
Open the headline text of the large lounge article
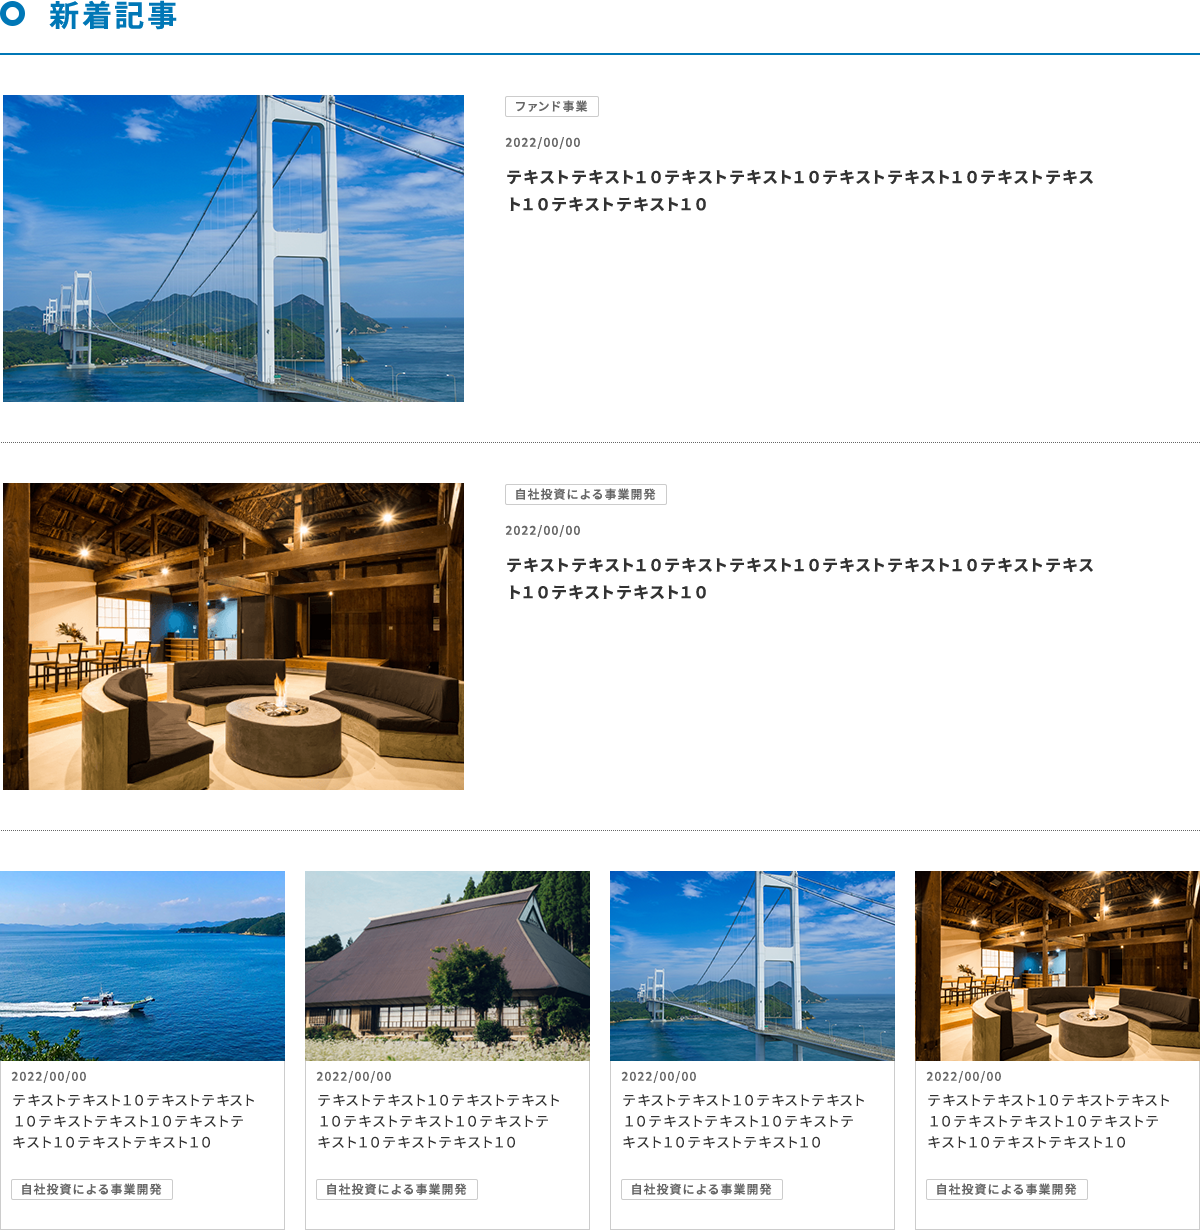[799, 579]
